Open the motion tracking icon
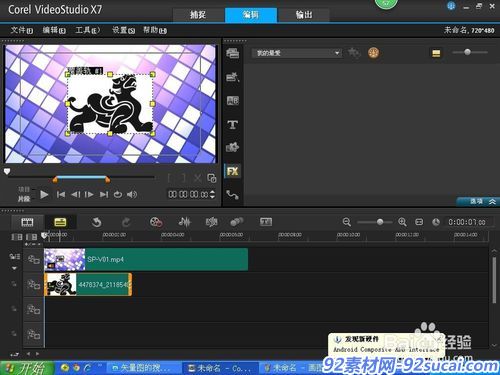The image size is (500, 375). (x=237, y=222)
